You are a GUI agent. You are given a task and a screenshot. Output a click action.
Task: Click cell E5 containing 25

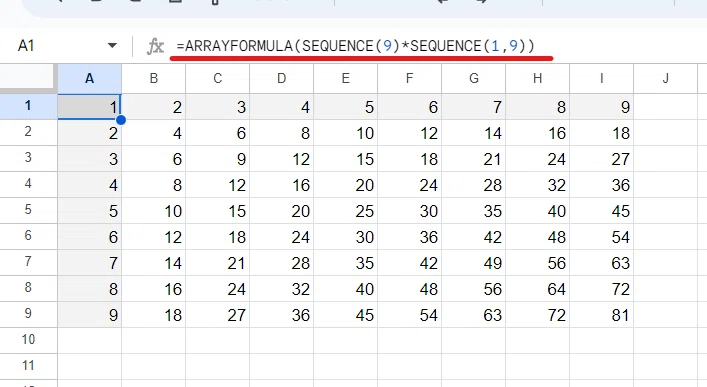point(346,211)
